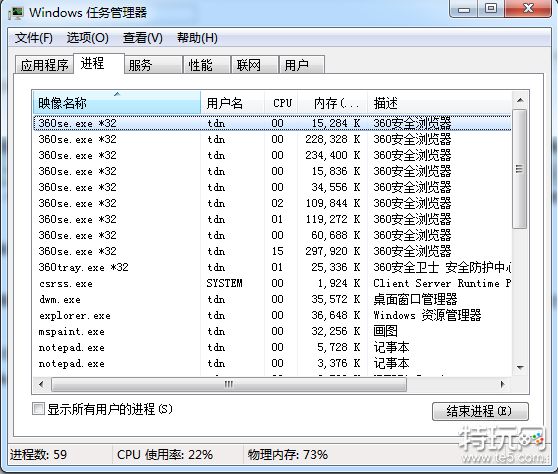Maximize the Task Manager window
Screen dimensions: 558x474
[491, 9]
